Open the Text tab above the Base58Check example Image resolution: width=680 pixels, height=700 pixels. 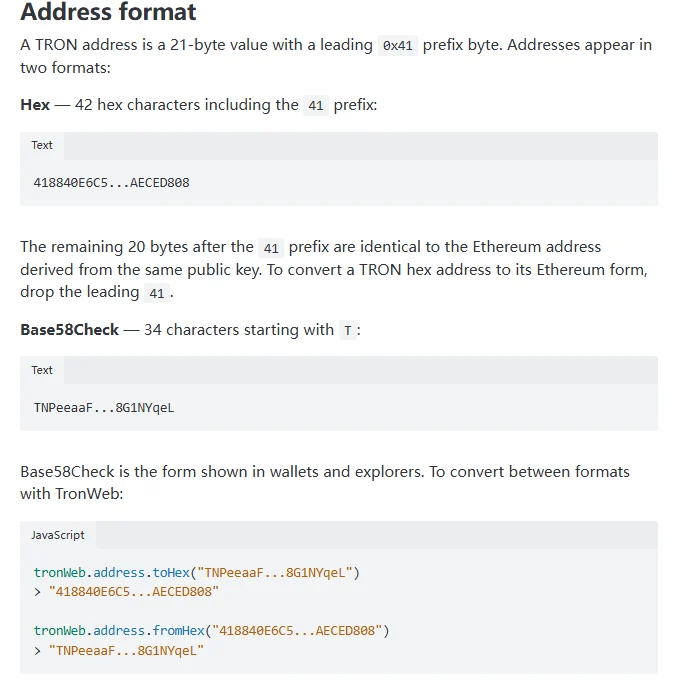tap(42, 370)
